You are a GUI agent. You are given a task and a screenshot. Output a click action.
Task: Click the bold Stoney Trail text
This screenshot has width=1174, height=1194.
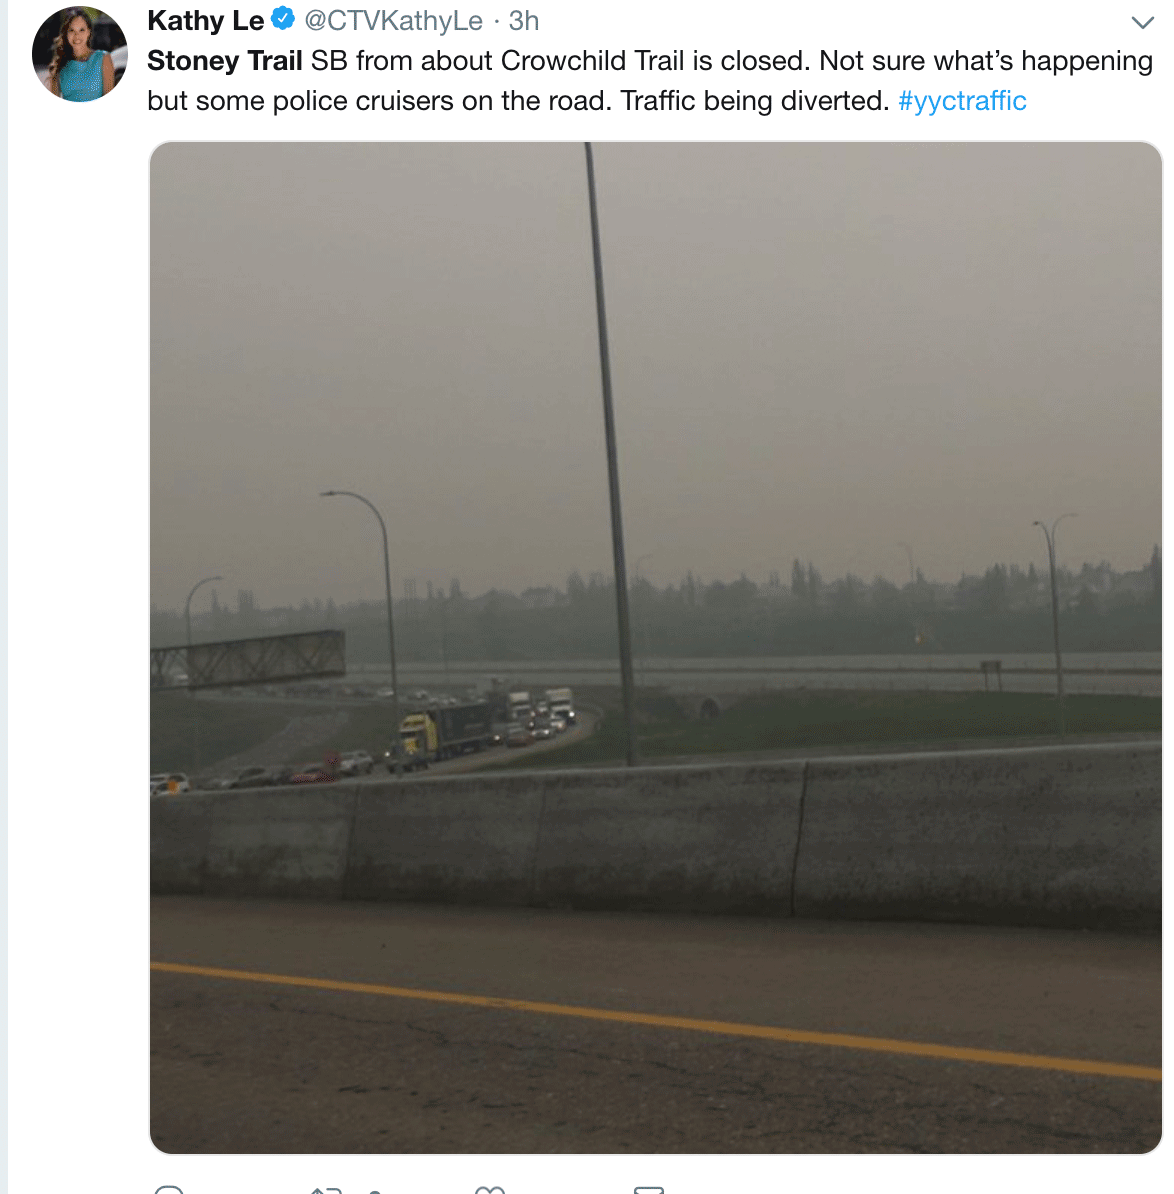click(225, 61)
